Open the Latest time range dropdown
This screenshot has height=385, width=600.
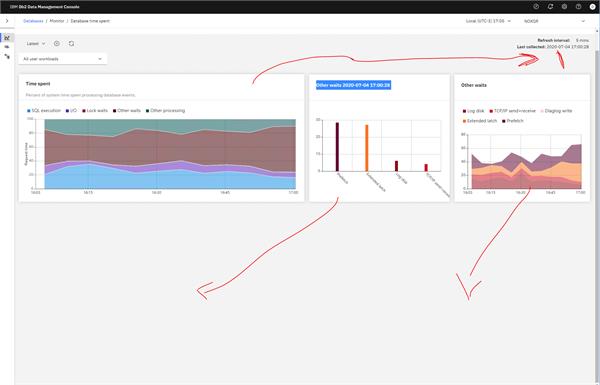(x=36, y=44)
